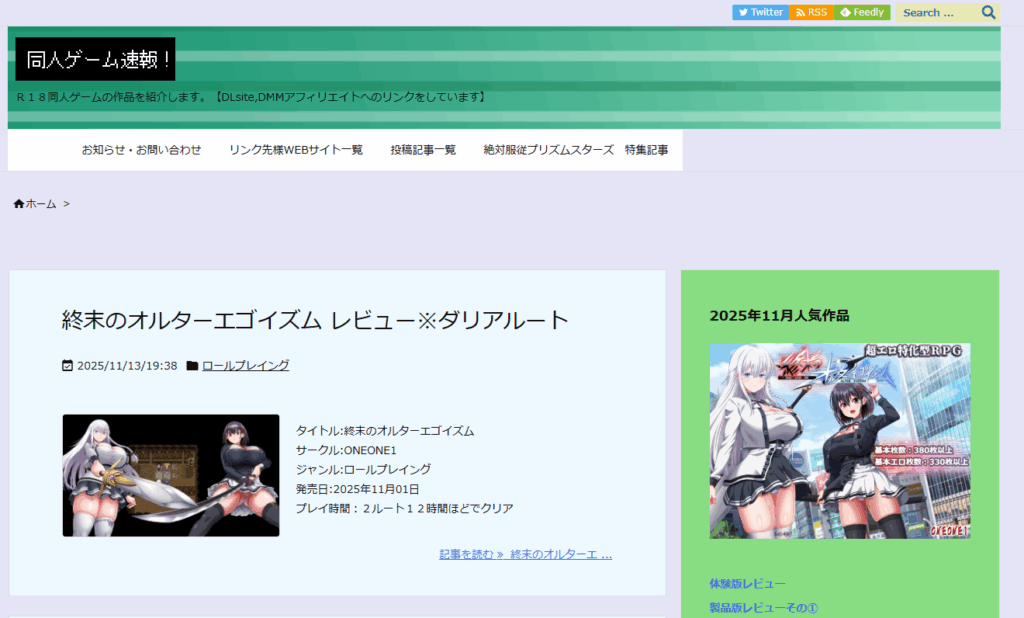Click the 同人ゲーム速報！ site logo
The image size is (1024, 618).
pyautogui.click(x=95, y=60)
